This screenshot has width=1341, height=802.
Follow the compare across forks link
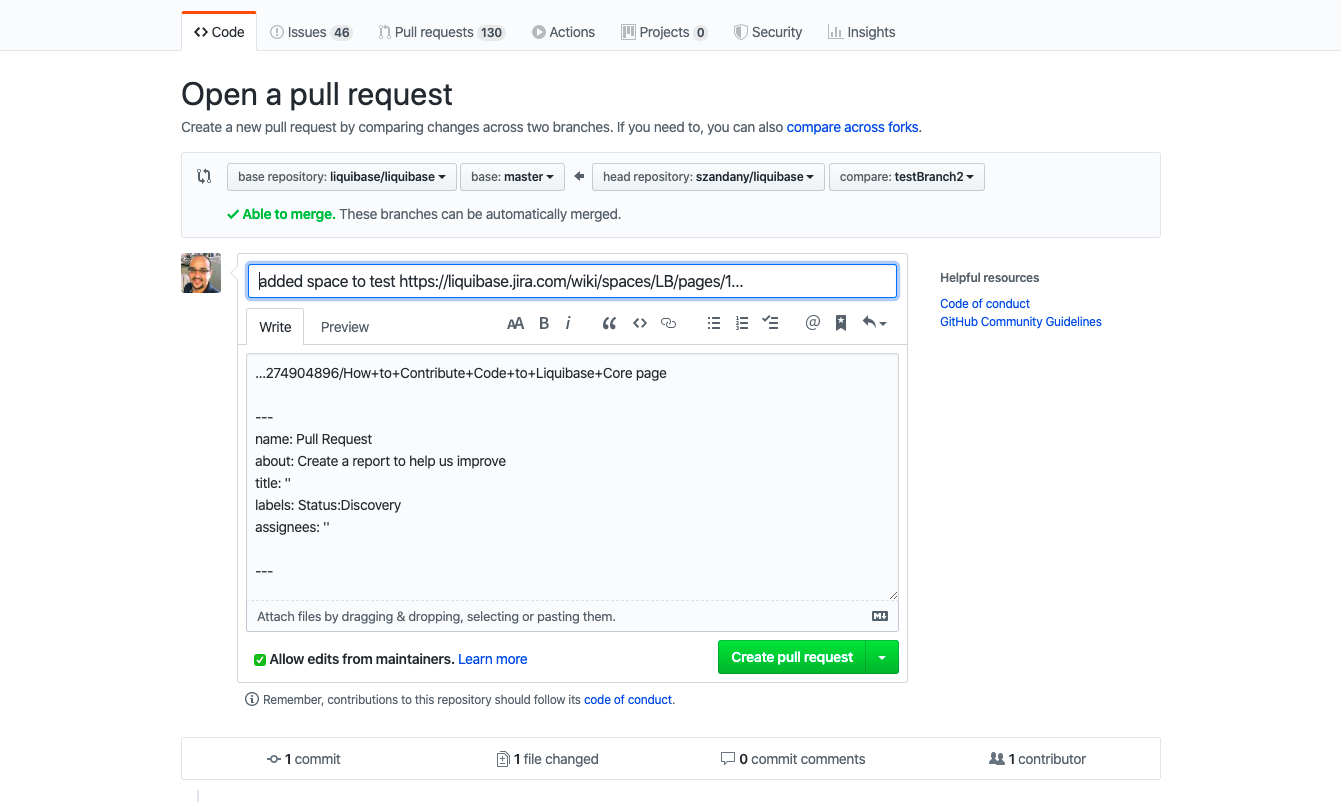pyautogui.click(x=852, y=127)
